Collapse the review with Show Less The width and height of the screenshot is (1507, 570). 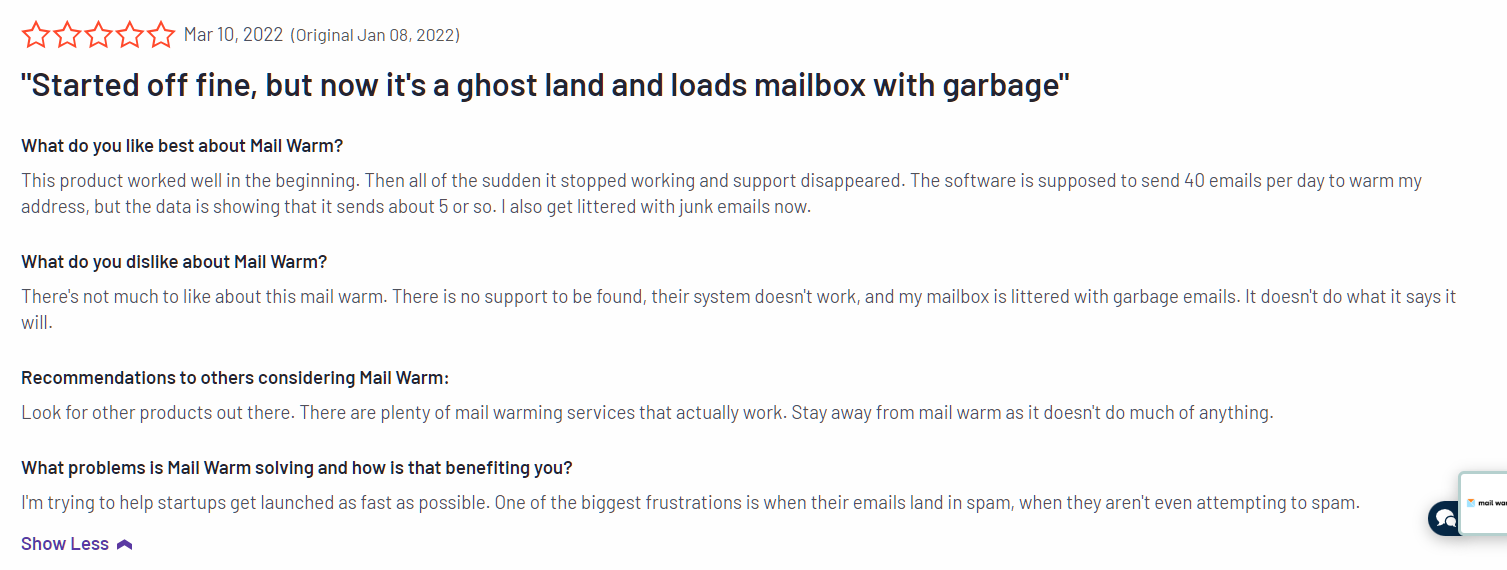(65, 544)
